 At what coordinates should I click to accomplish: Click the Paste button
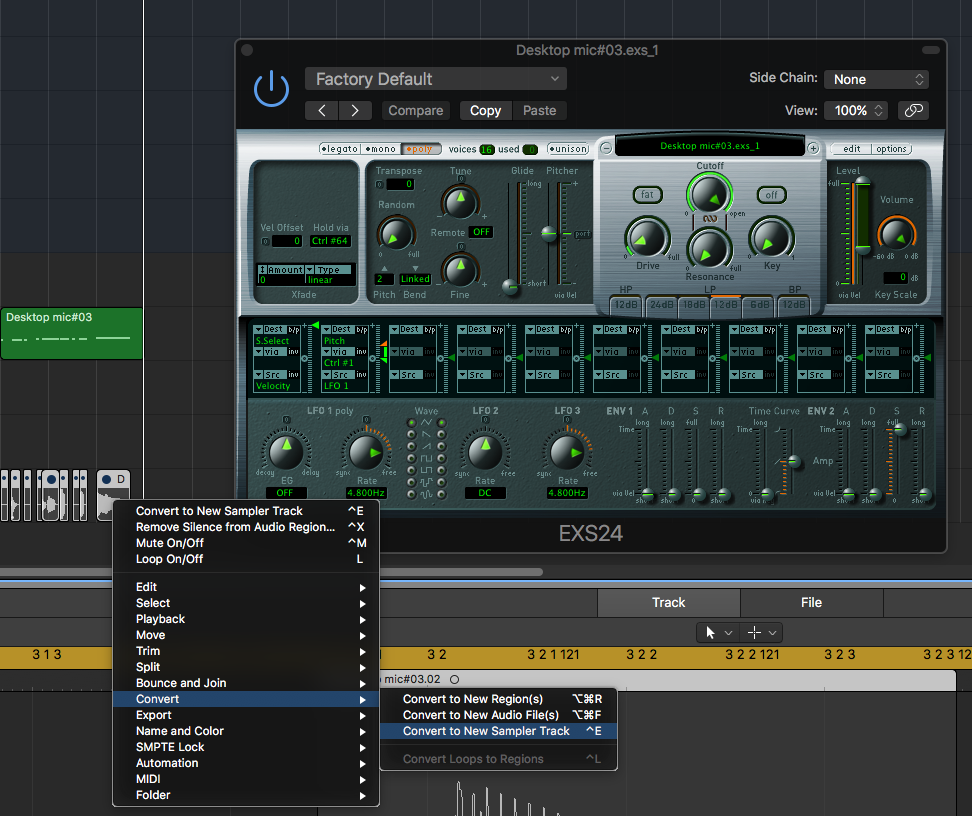coord(539,111)
